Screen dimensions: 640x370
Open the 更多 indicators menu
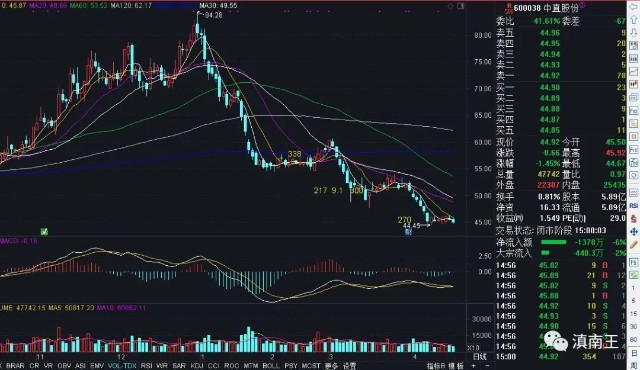click(331, 366)
